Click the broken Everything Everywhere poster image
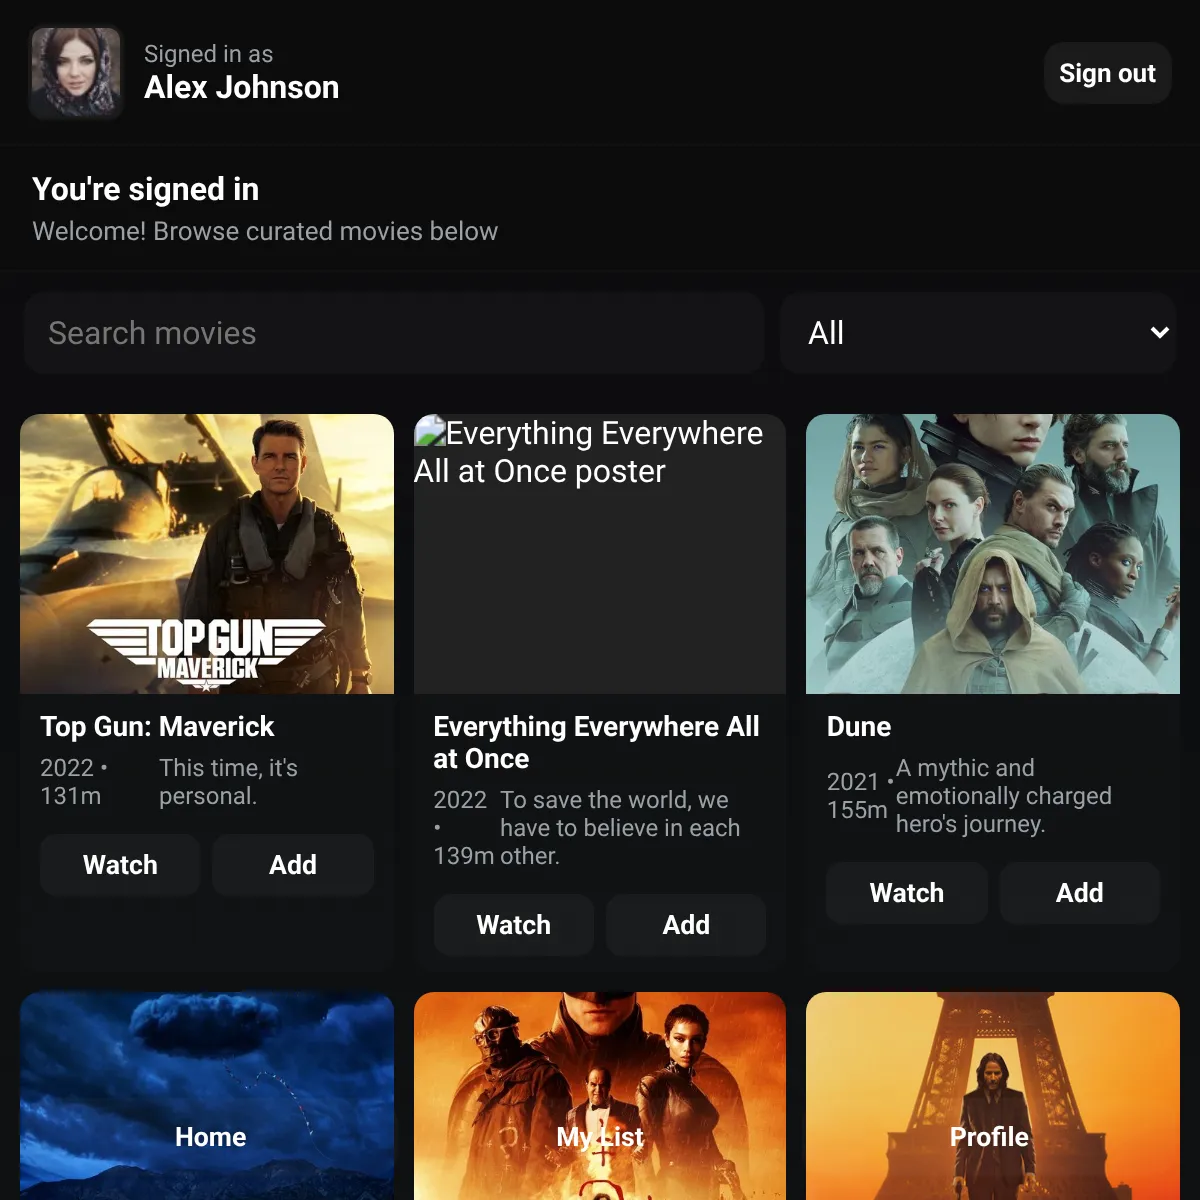 [x=600, y=554]
